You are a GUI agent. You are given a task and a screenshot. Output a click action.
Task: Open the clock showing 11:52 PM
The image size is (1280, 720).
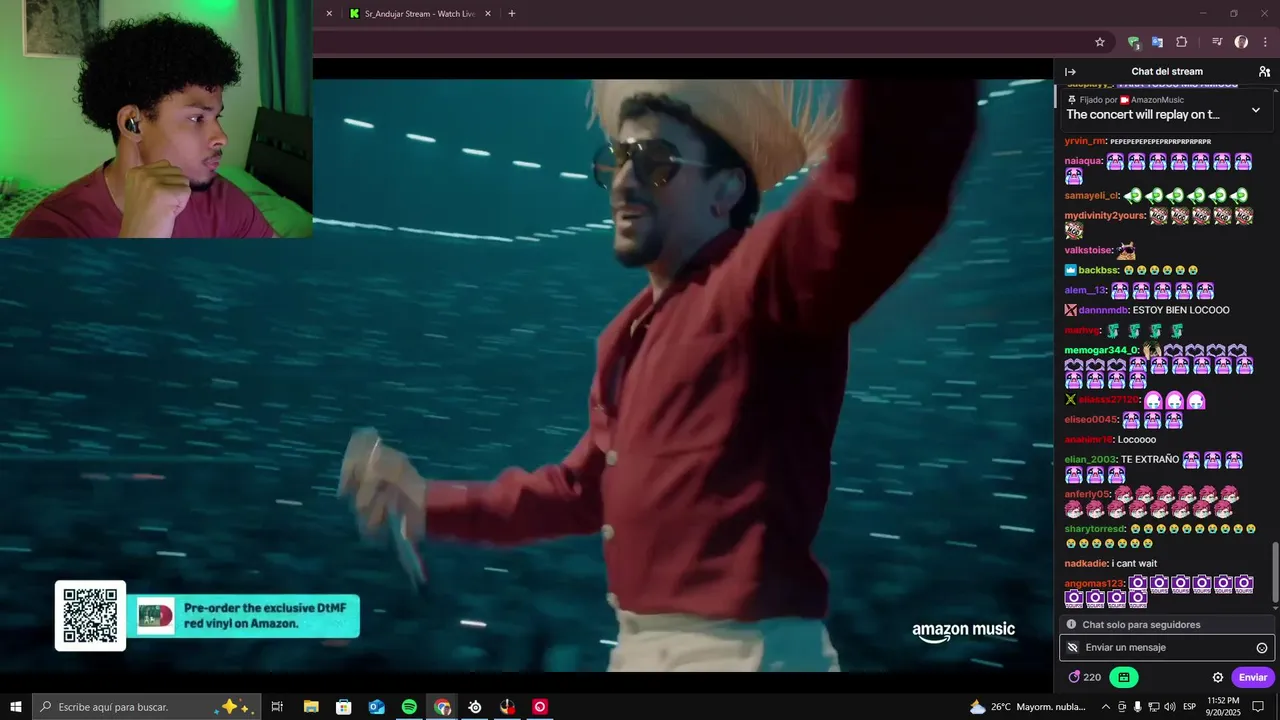1223,707
